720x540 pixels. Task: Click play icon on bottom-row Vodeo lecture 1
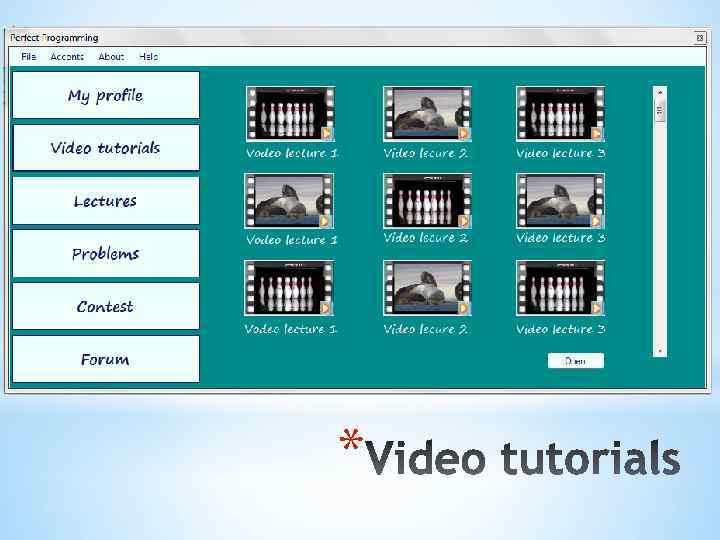pos(325,308)
